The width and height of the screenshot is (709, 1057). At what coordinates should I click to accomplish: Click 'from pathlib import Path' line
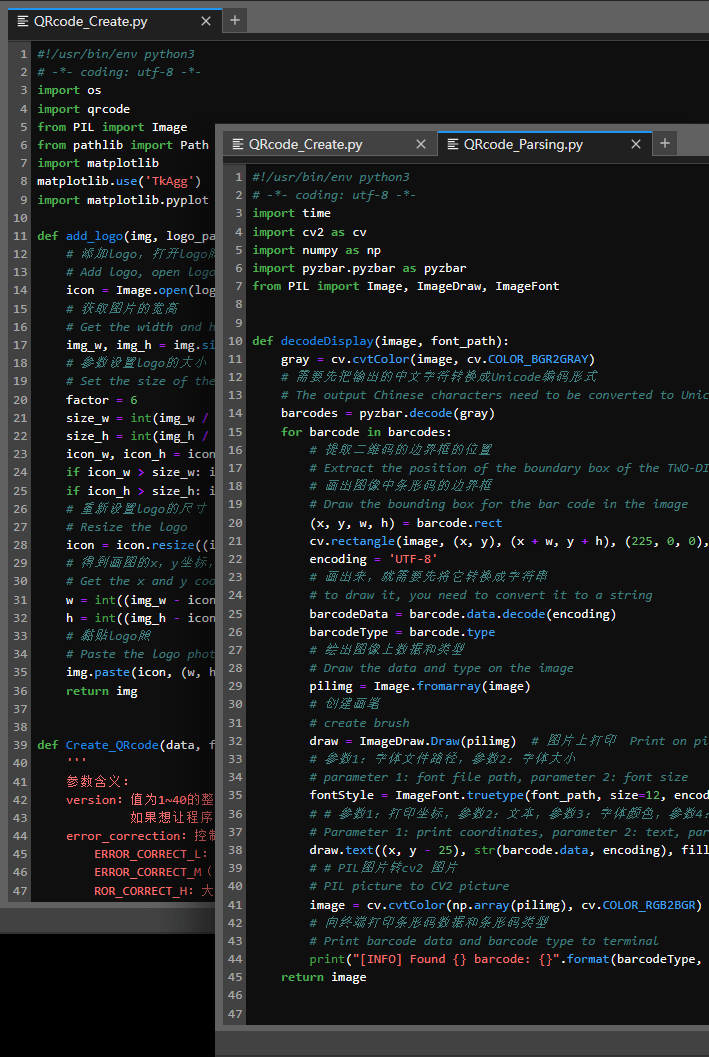[x=123, y=145]
